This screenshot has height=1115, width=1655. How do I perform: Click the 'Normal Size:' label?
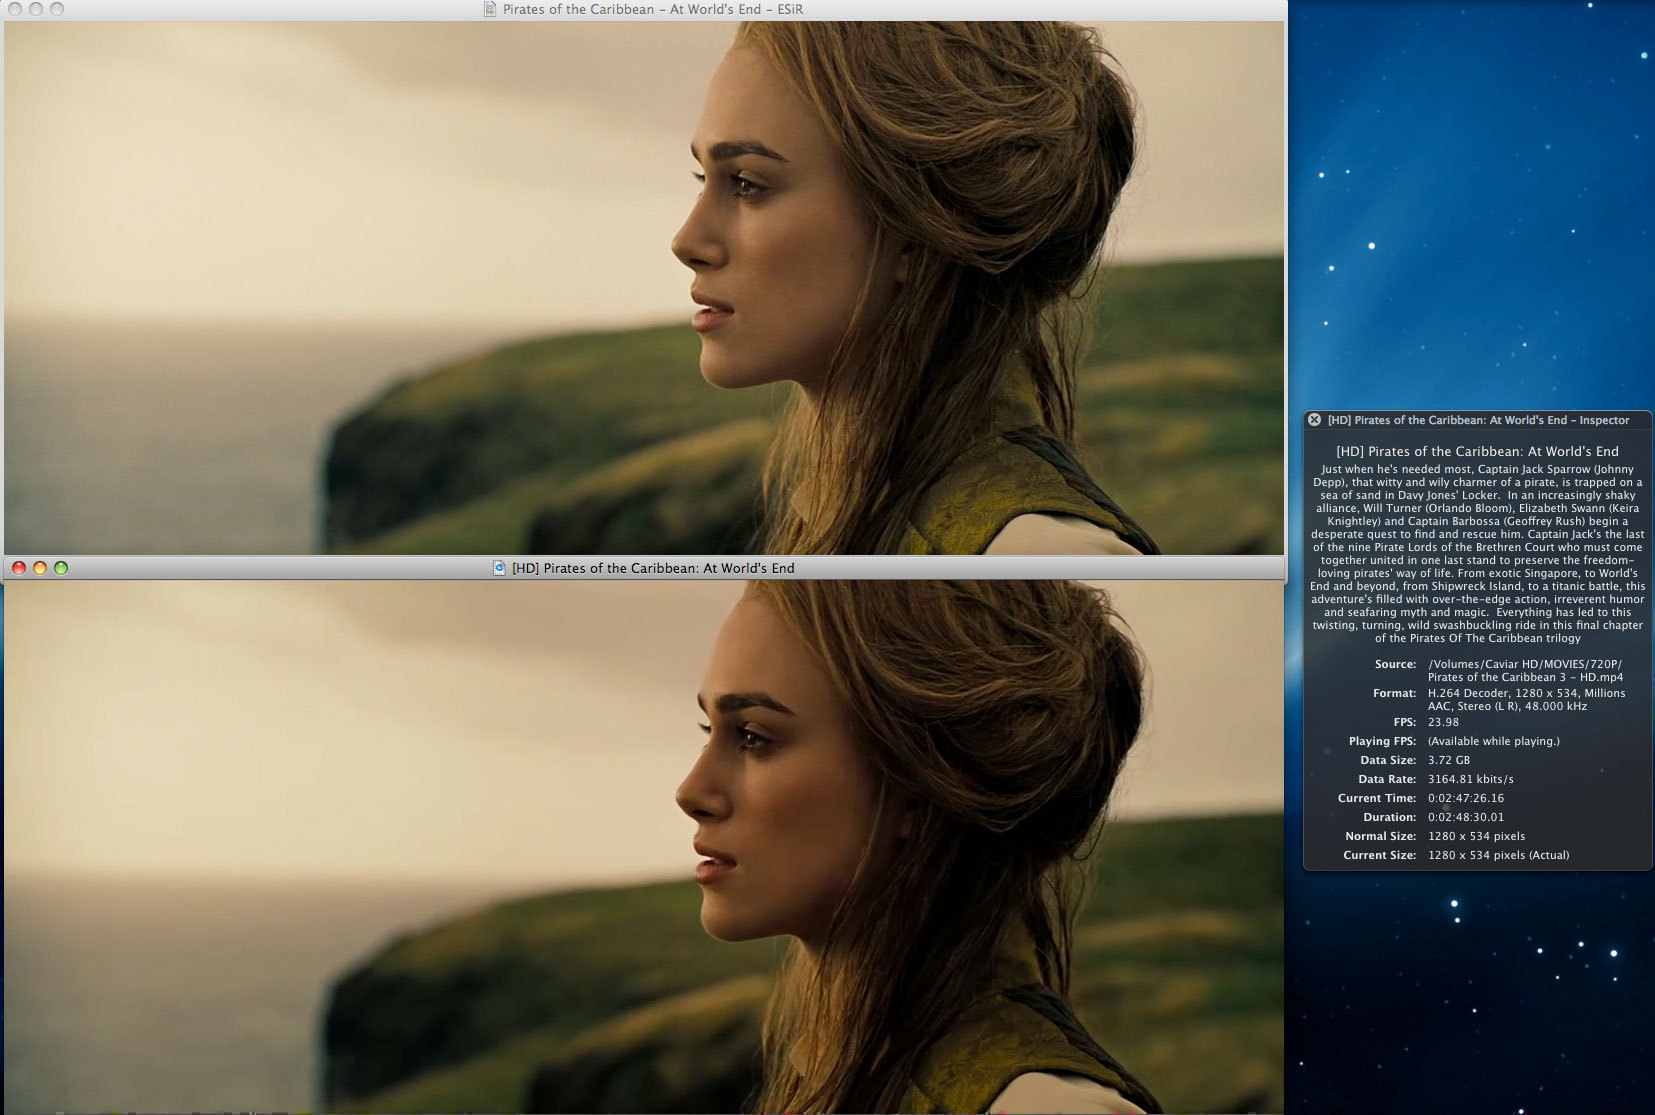pos(1381,836)
